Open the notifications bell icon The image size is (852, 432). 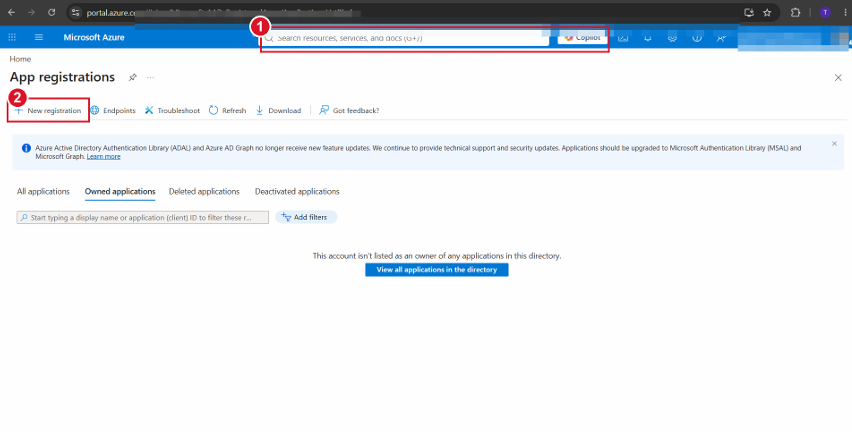click(x=648, y=37)
